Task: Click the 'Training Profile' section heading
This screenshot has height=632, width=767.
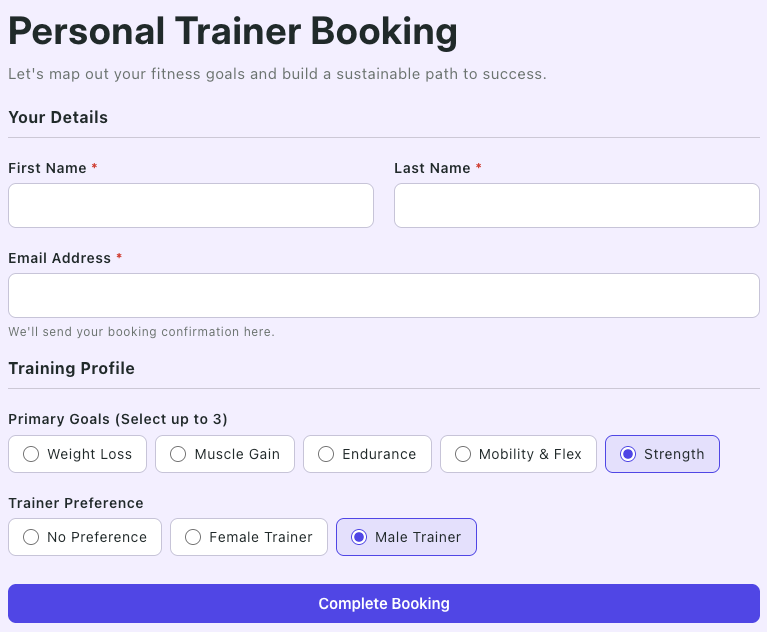Action: tap(71, 368)
